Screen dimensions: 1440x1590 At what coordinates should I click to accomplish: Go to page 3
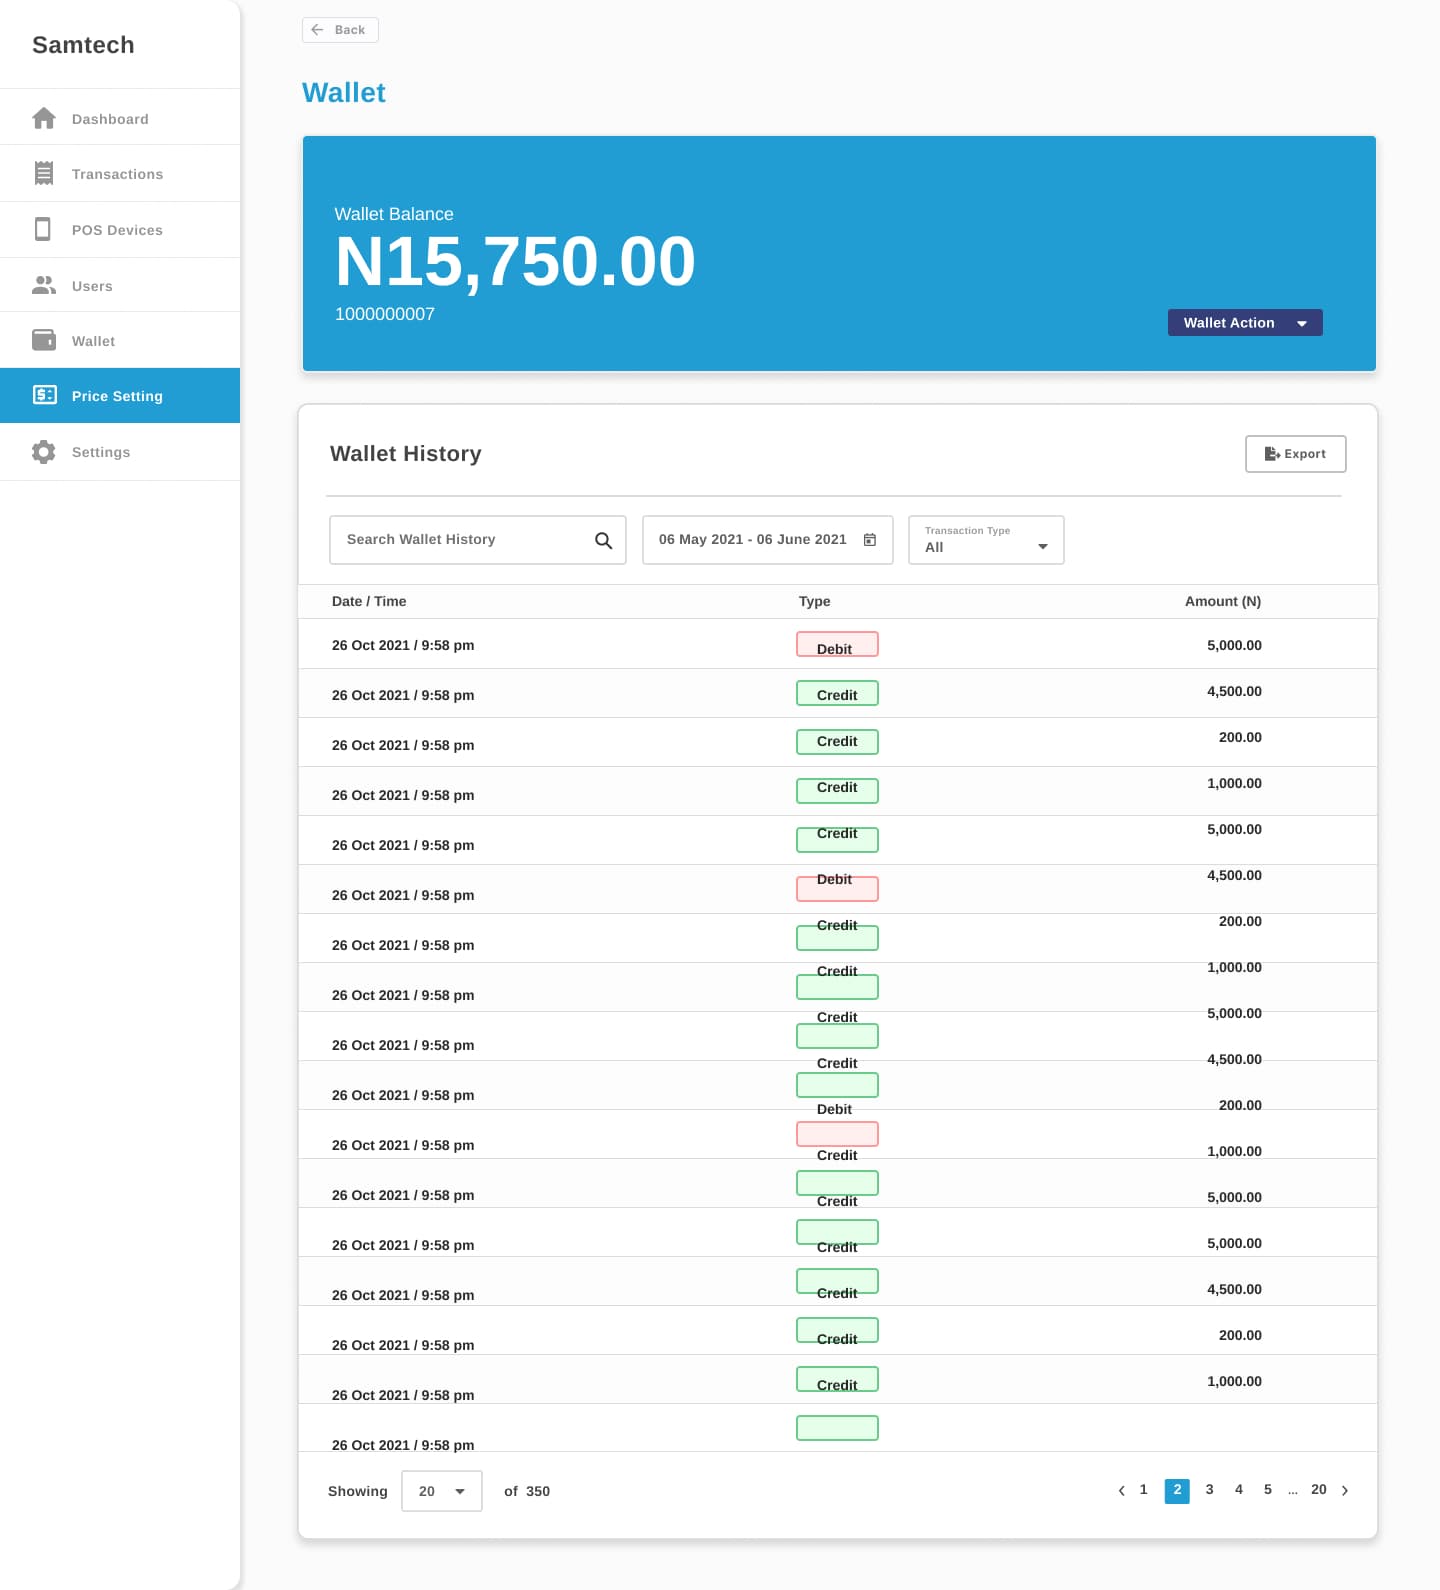click(x=1210, y=1490)
